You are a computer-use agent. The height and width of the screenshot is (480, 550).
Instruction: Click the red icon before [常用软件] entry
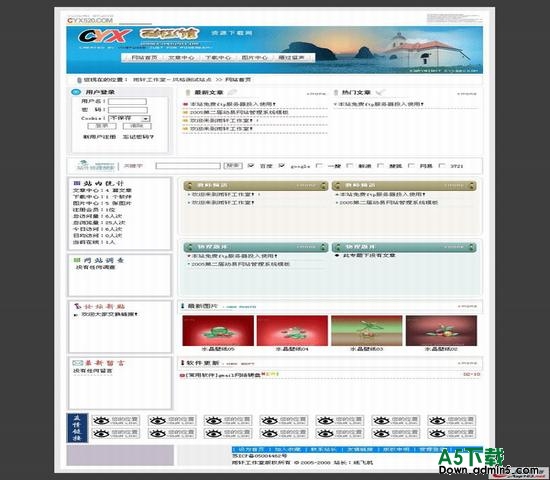pyautogui.click(x=182, y=375)
